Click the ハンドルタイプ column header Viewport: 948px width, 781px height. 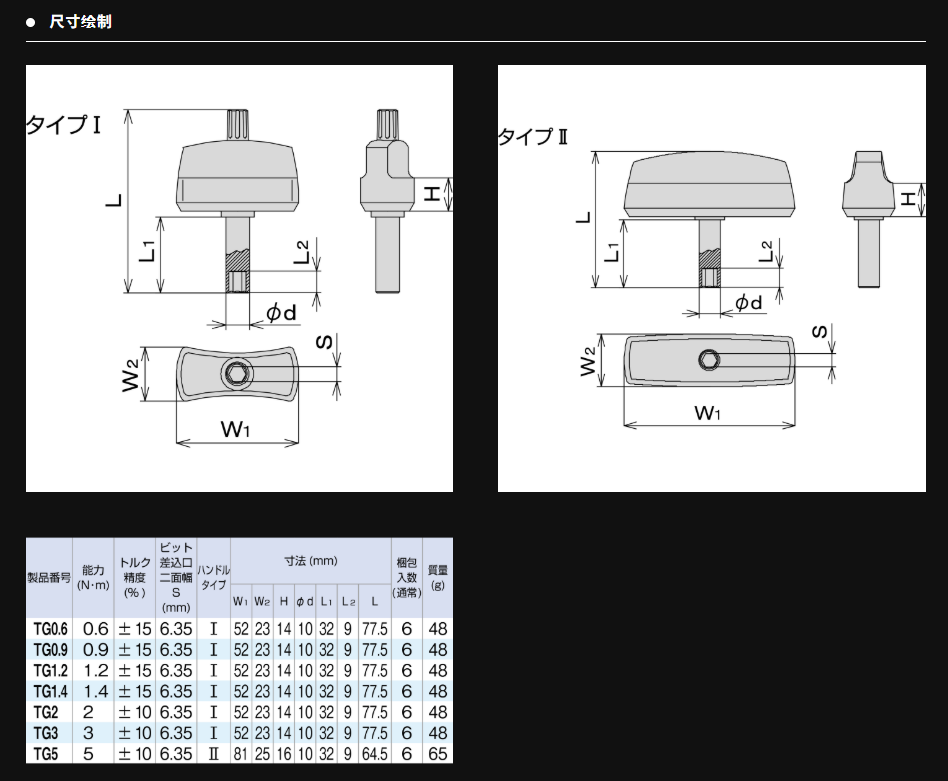pyautogui.click(x=214, y=577)
